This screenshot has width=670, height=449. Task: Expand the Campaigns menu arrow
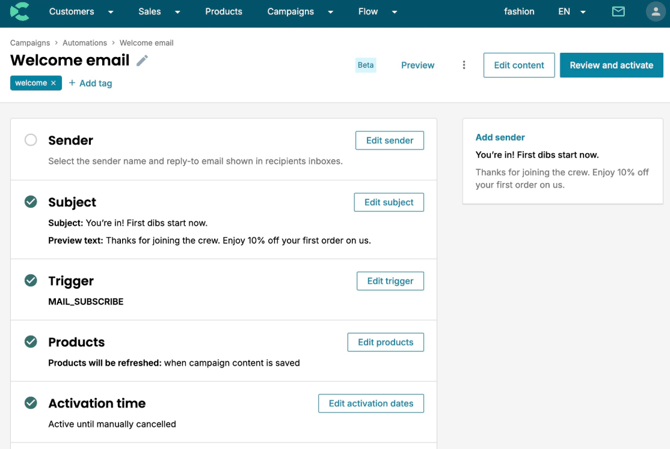tap(330, 12)
